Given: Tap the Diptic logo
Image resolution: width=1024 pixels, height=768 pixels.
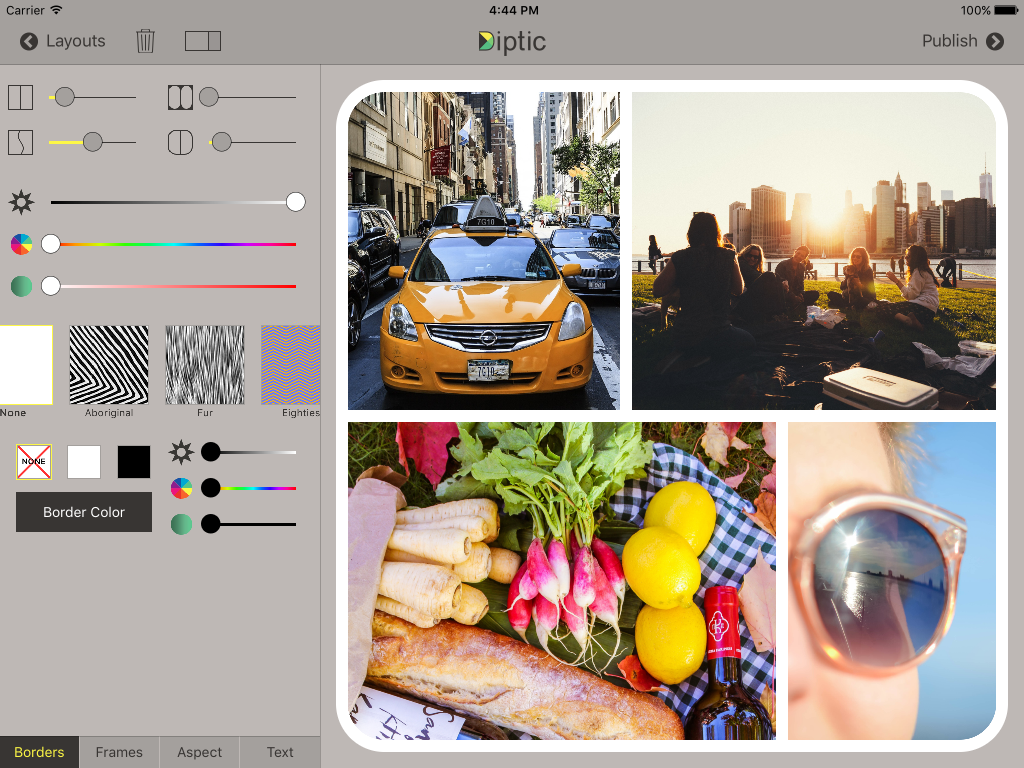Looking at the screenshot, I should pyautogui.click(x=511, y=42).
